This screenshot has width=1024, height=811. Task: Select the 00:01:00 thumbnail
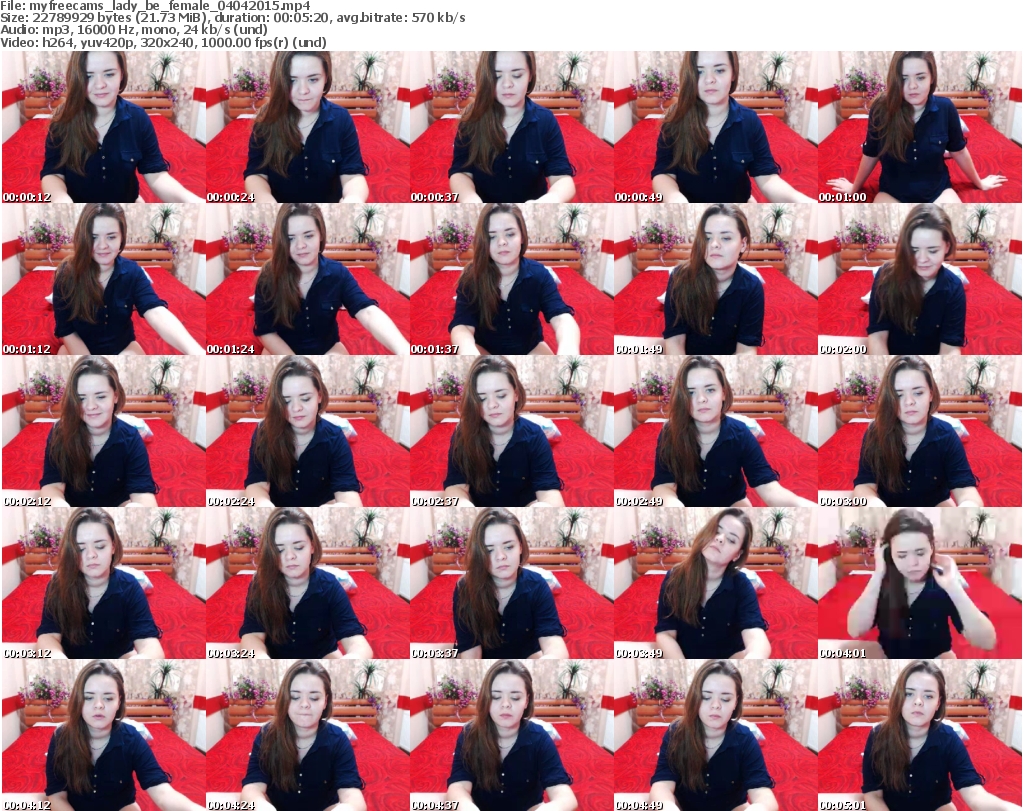[920, 127]
